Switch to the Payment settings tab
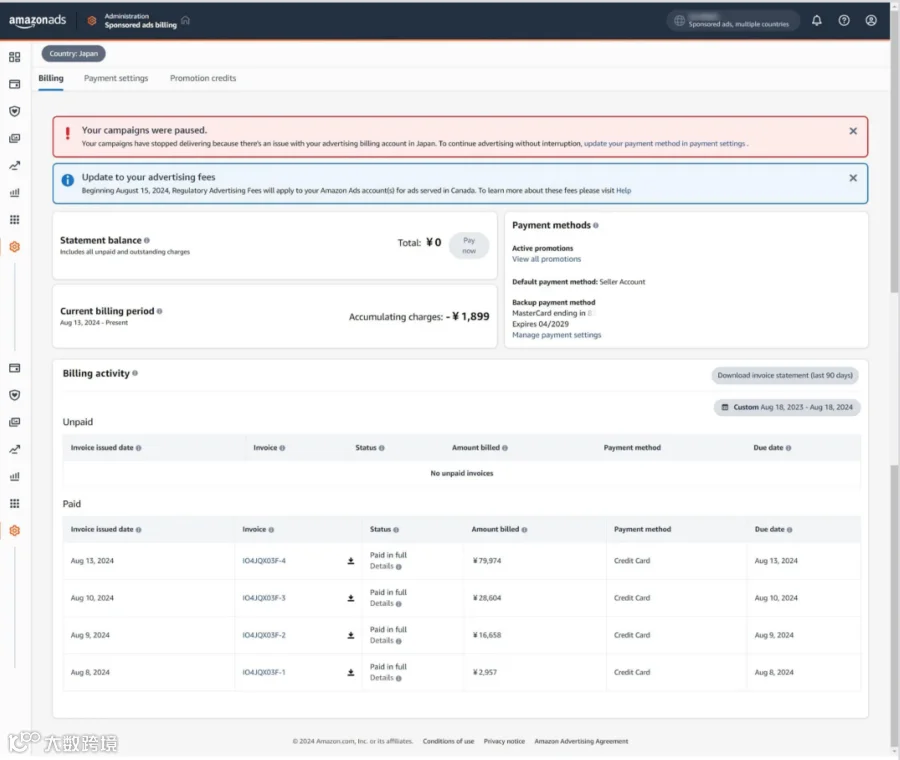This screenshot has width=900, height=760. click(x=116, y=78)
